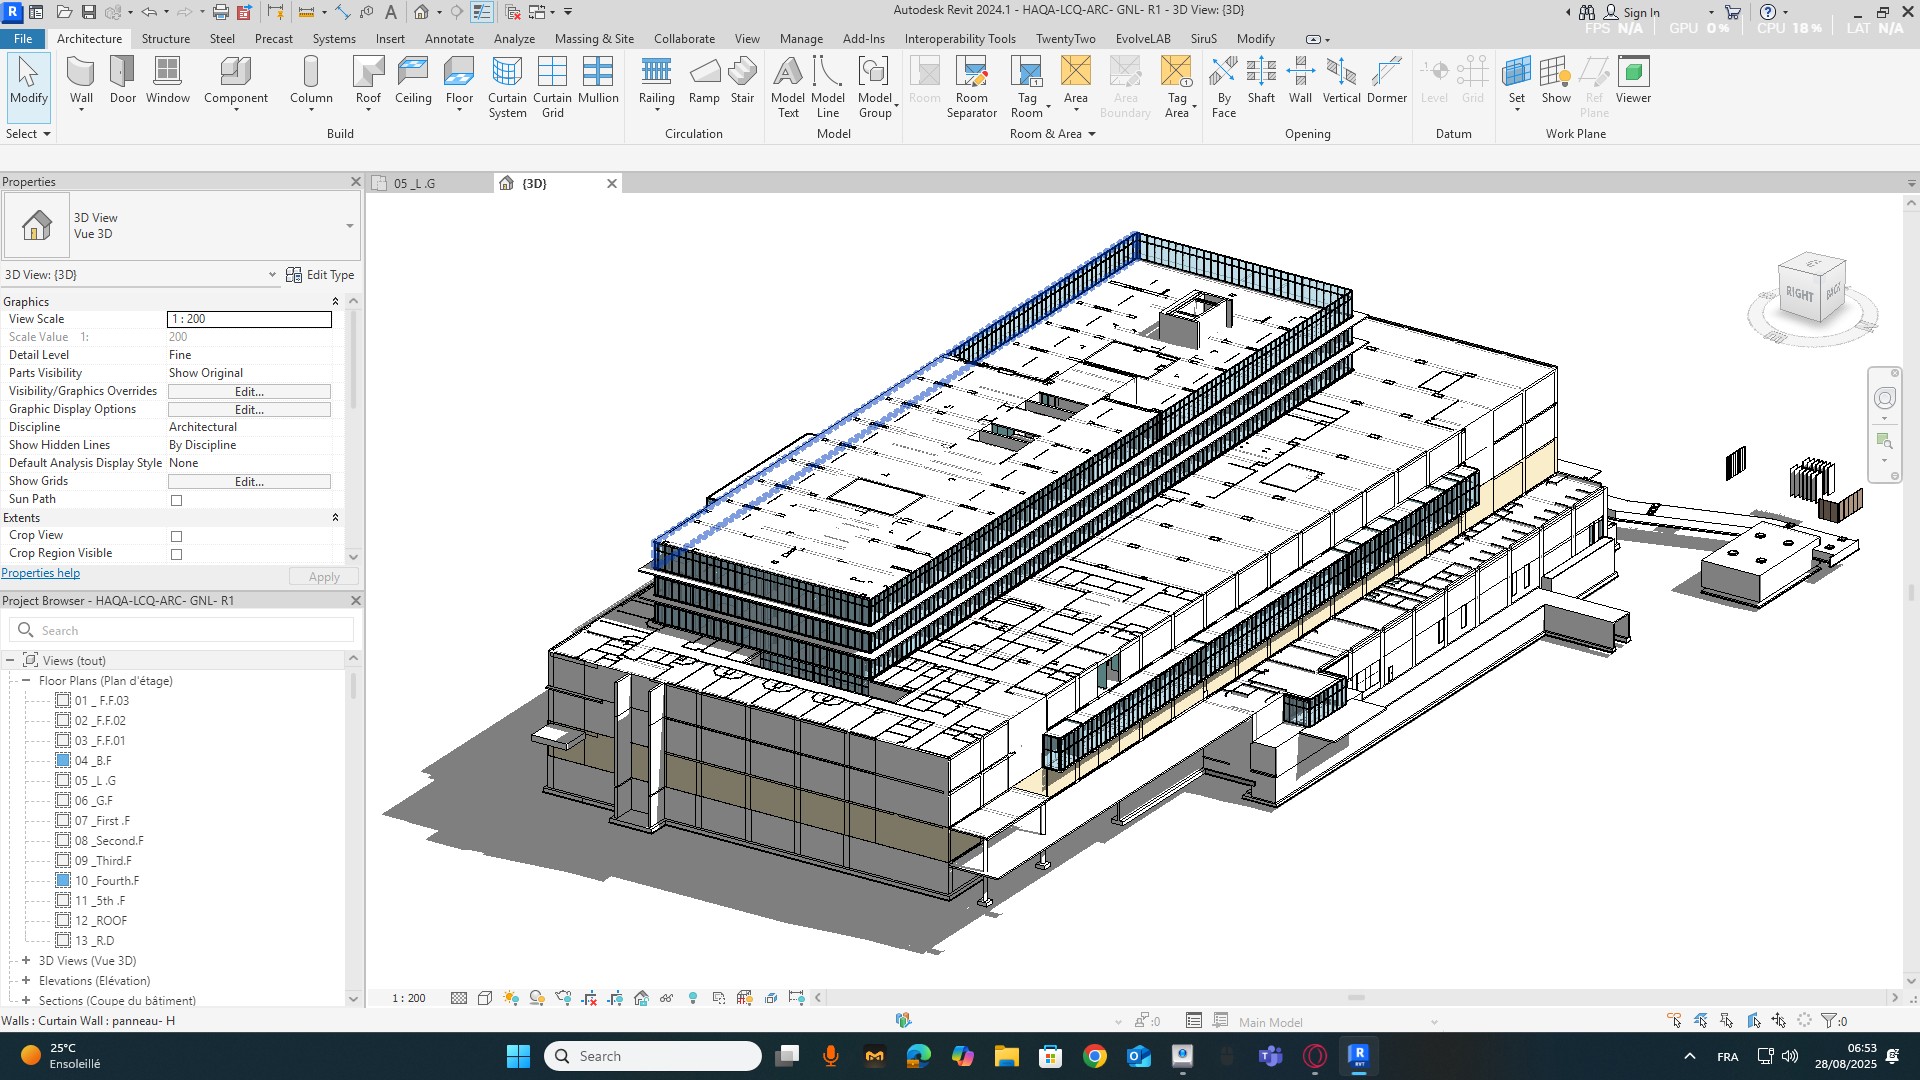Select the Dormer opening tool
Screen dimensions: 1920x1080
pyautogui.click(x=1387, y=80)
